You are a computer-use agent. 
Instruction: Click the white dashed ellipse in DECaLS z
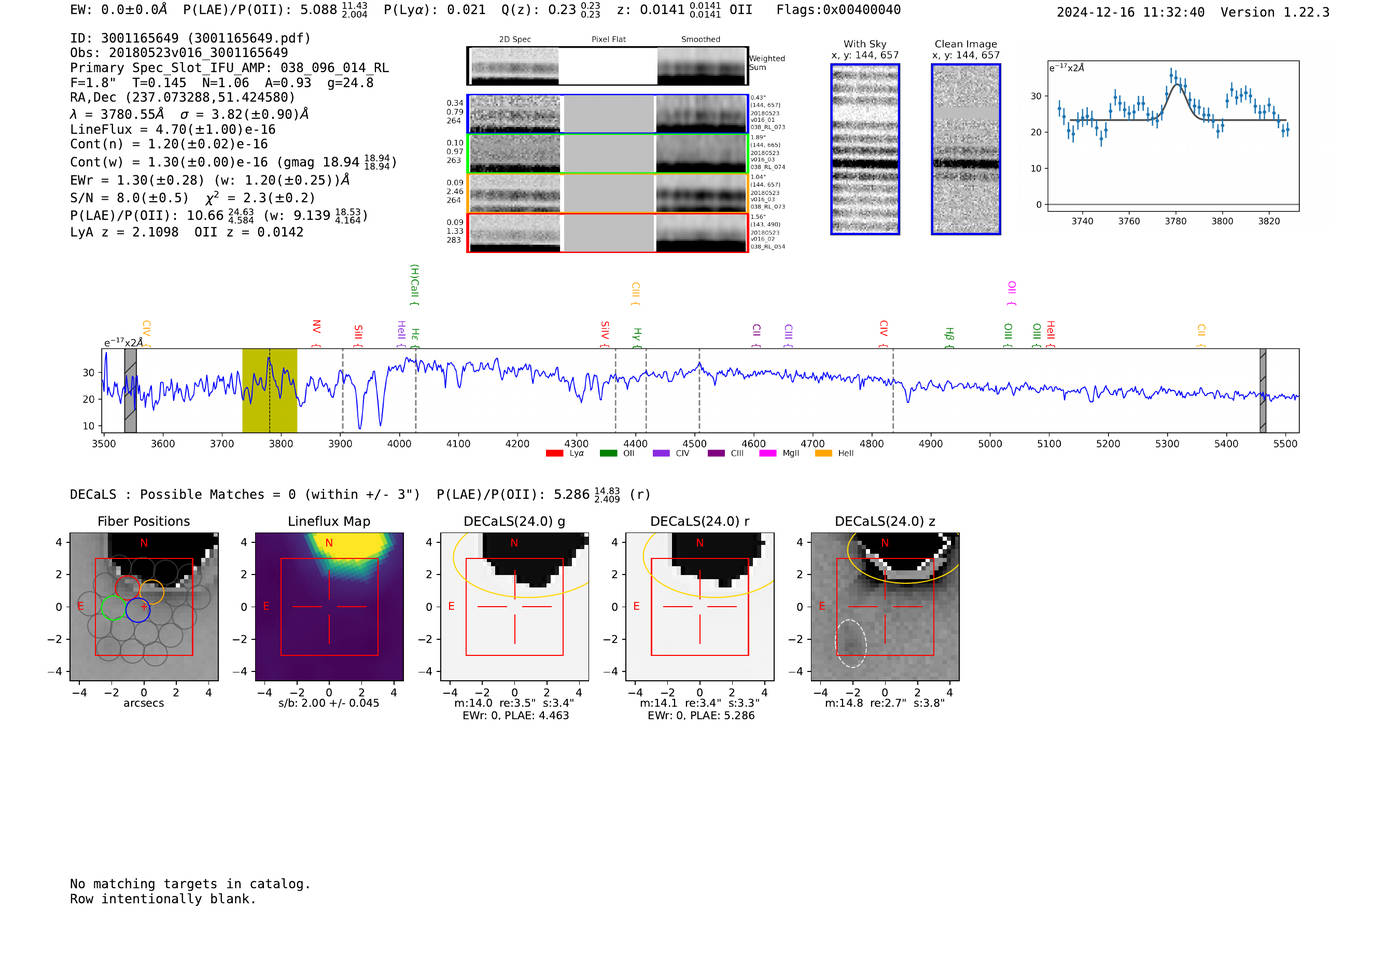850,643
